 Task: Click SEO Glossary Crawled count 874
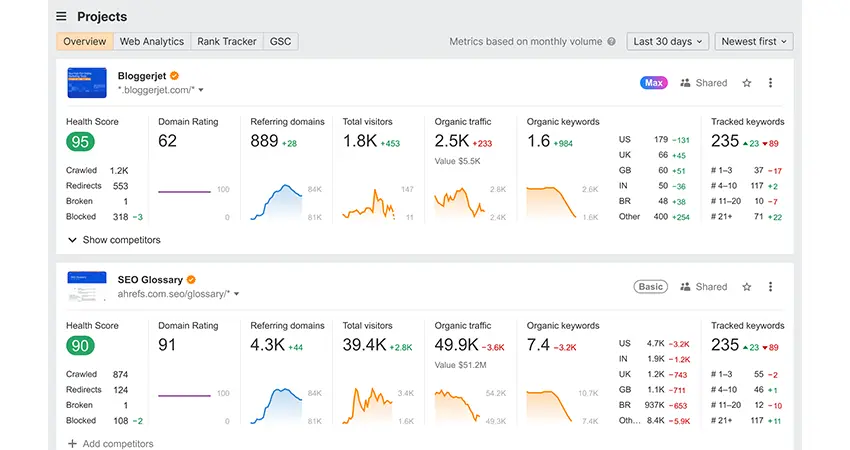pyautogui.click(x=120, y=375)
